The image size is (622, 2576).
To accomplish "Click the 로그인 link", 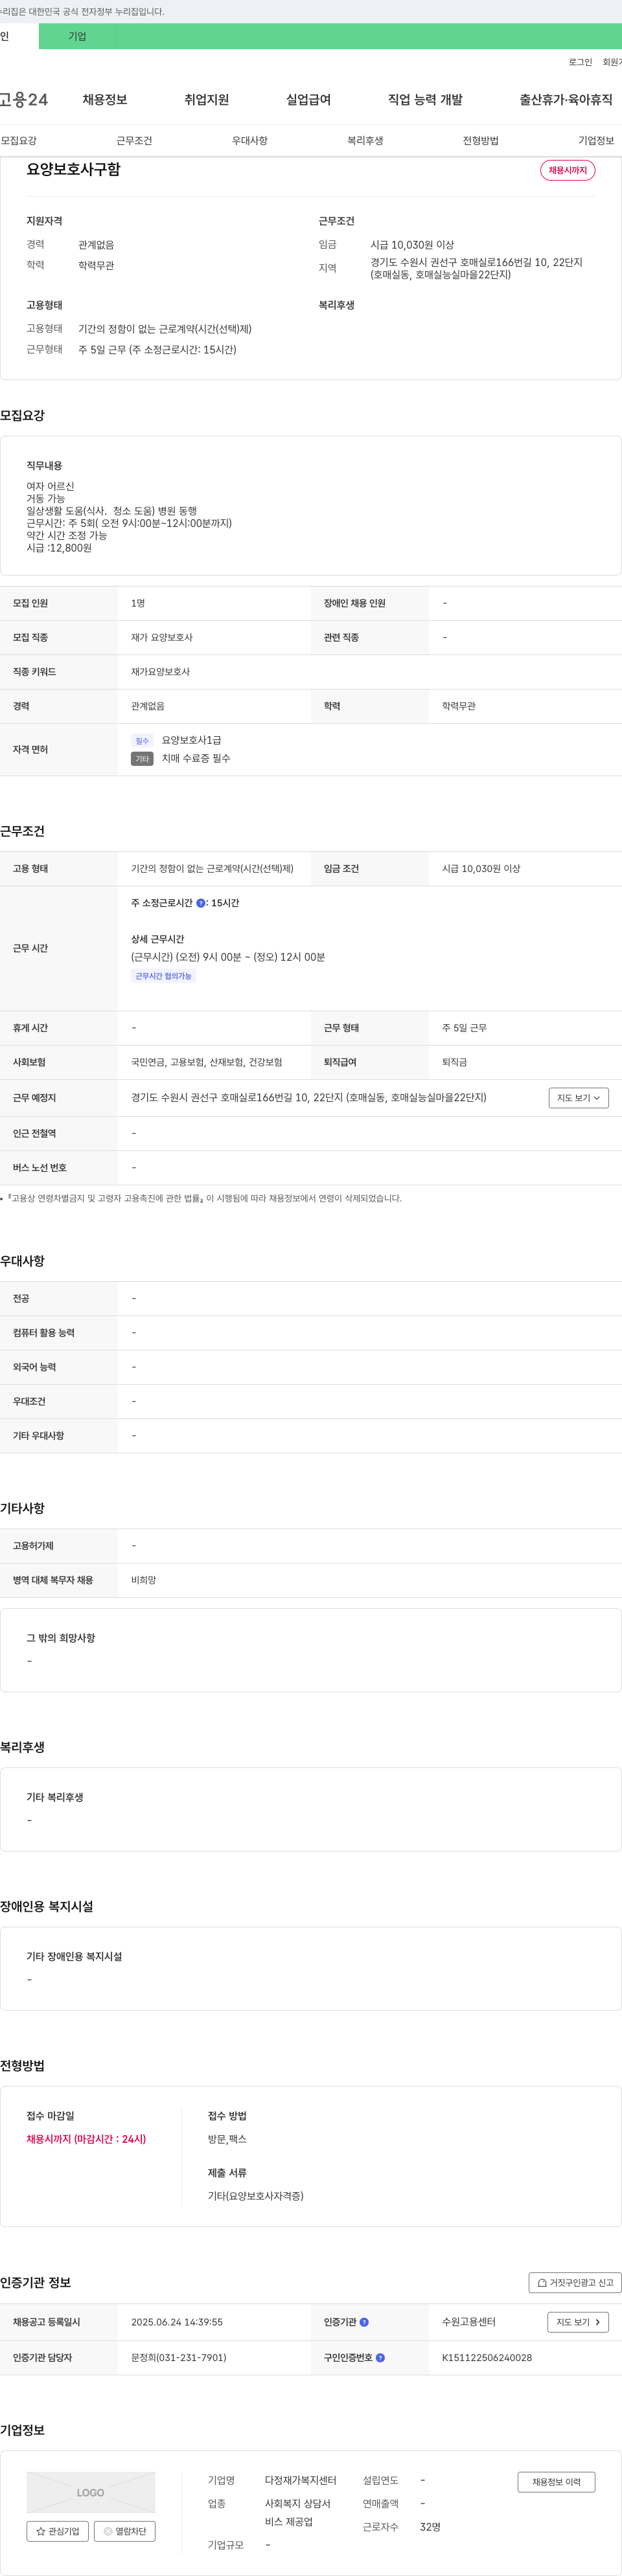I will 580,62.
